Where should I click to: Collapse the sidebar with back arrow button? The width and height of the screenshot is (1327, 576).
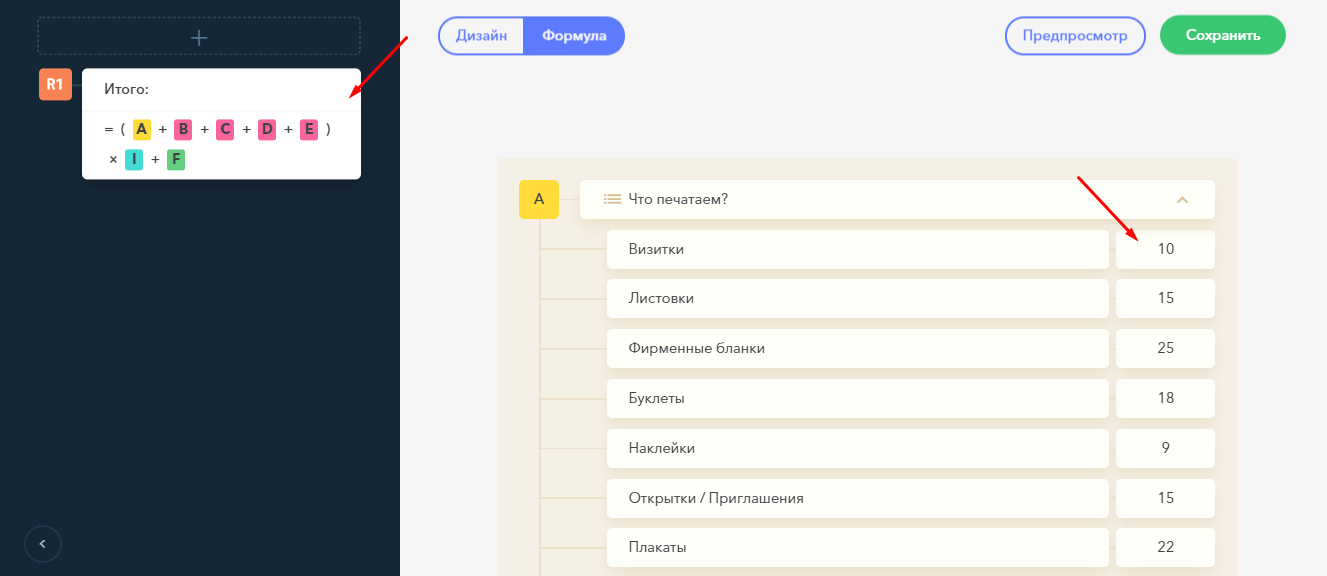tap(43, 544)
